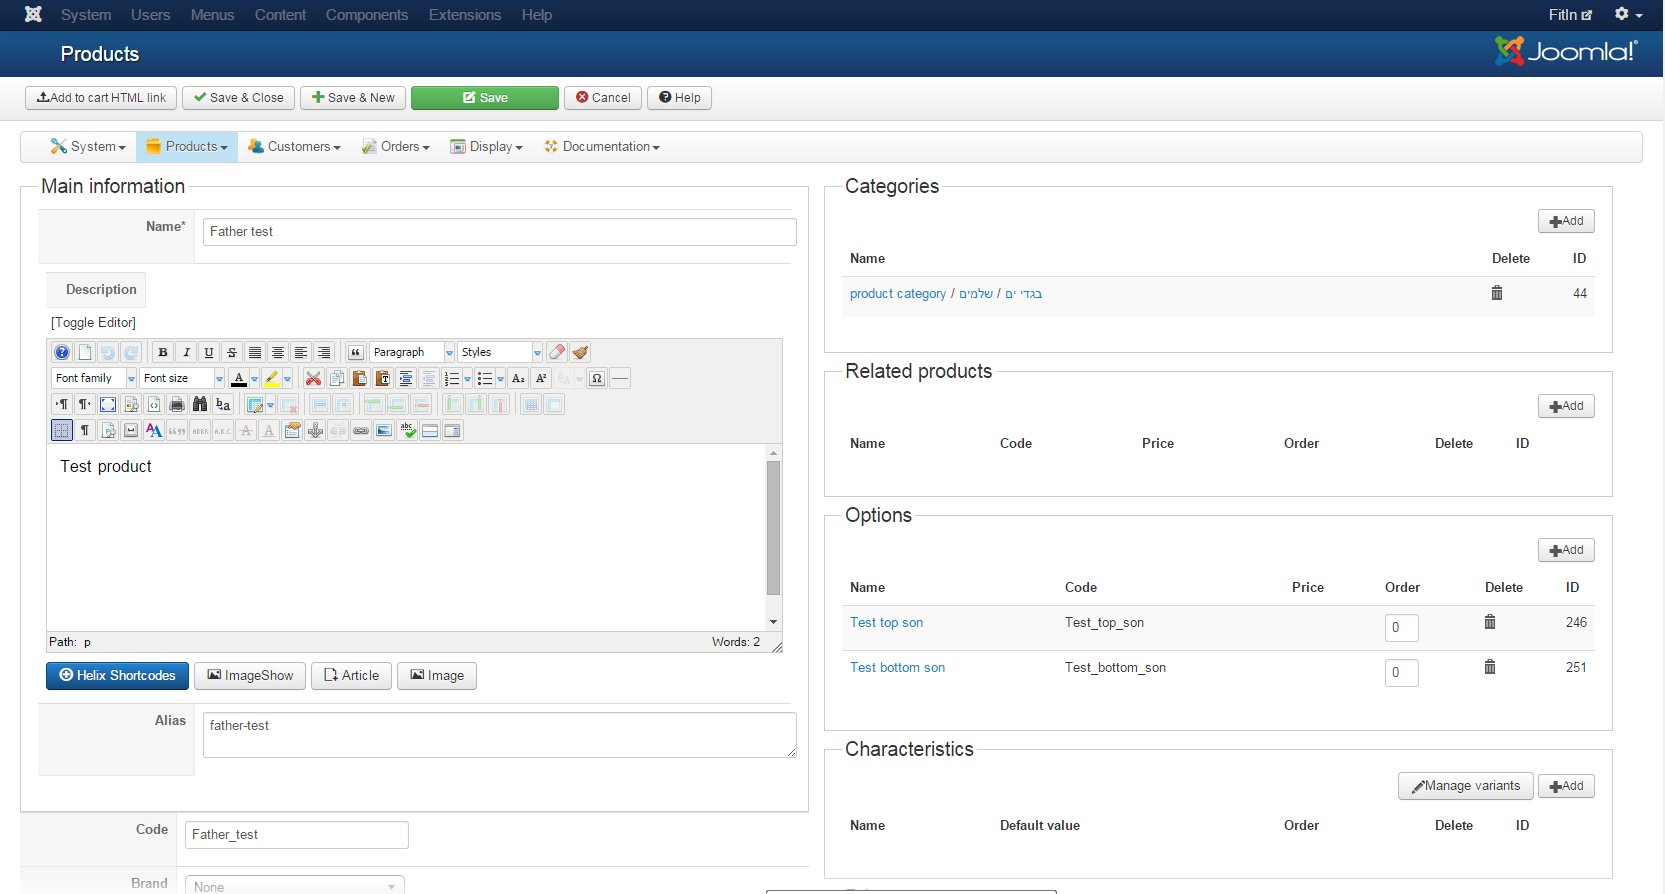1665x894 pixels.
Task: Click Manage variants in Characteristics
Action: point(1465,786)
